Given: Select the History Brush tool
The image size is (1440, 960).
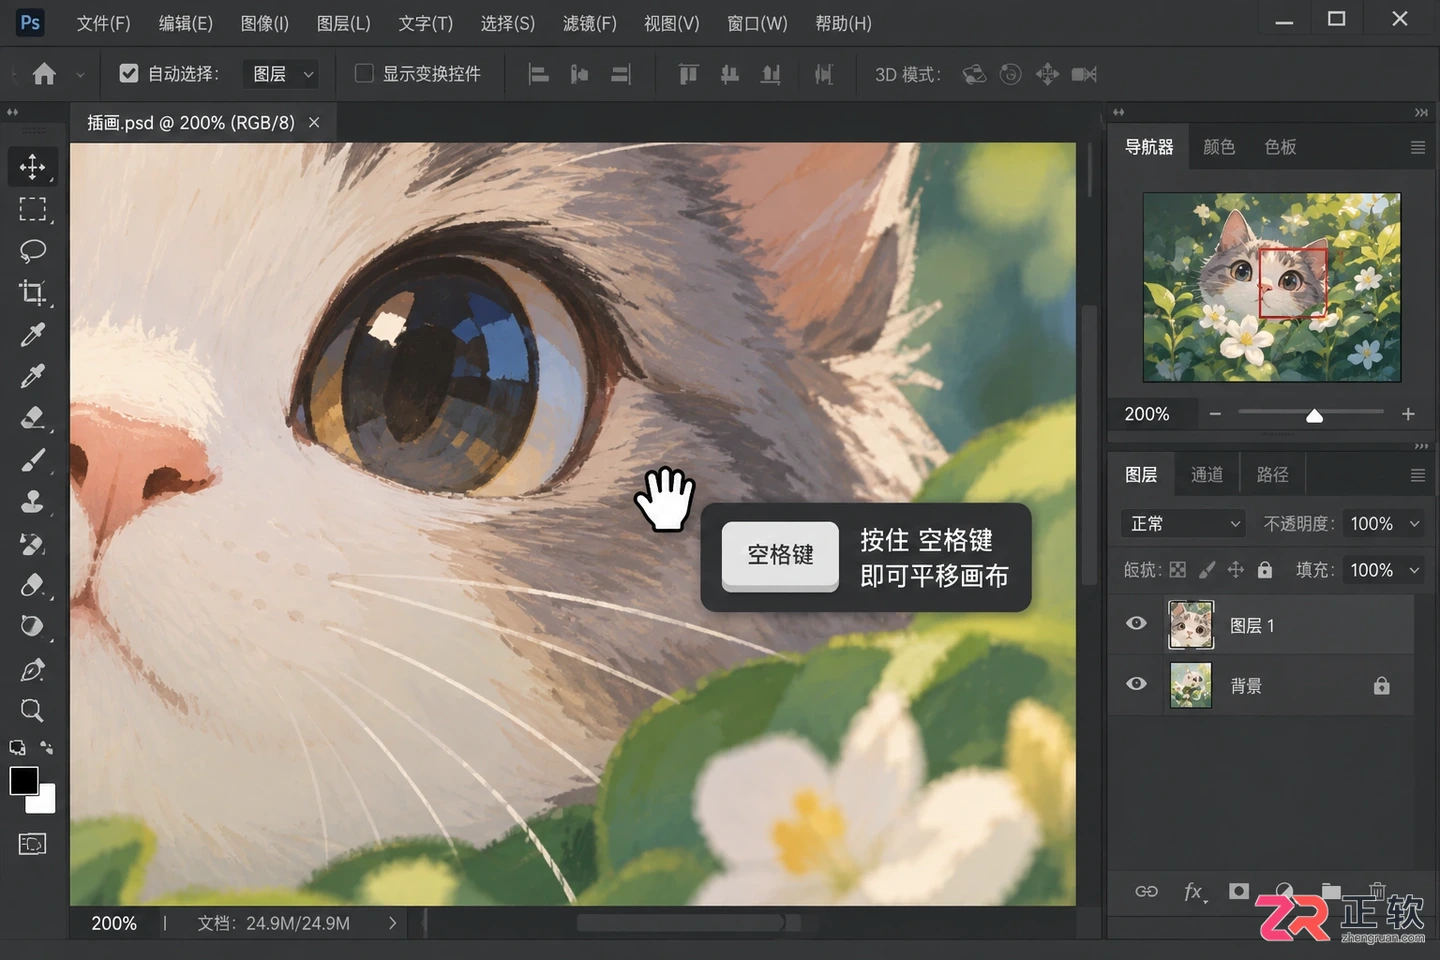Looking at the screenshot, I should [32, 543].
